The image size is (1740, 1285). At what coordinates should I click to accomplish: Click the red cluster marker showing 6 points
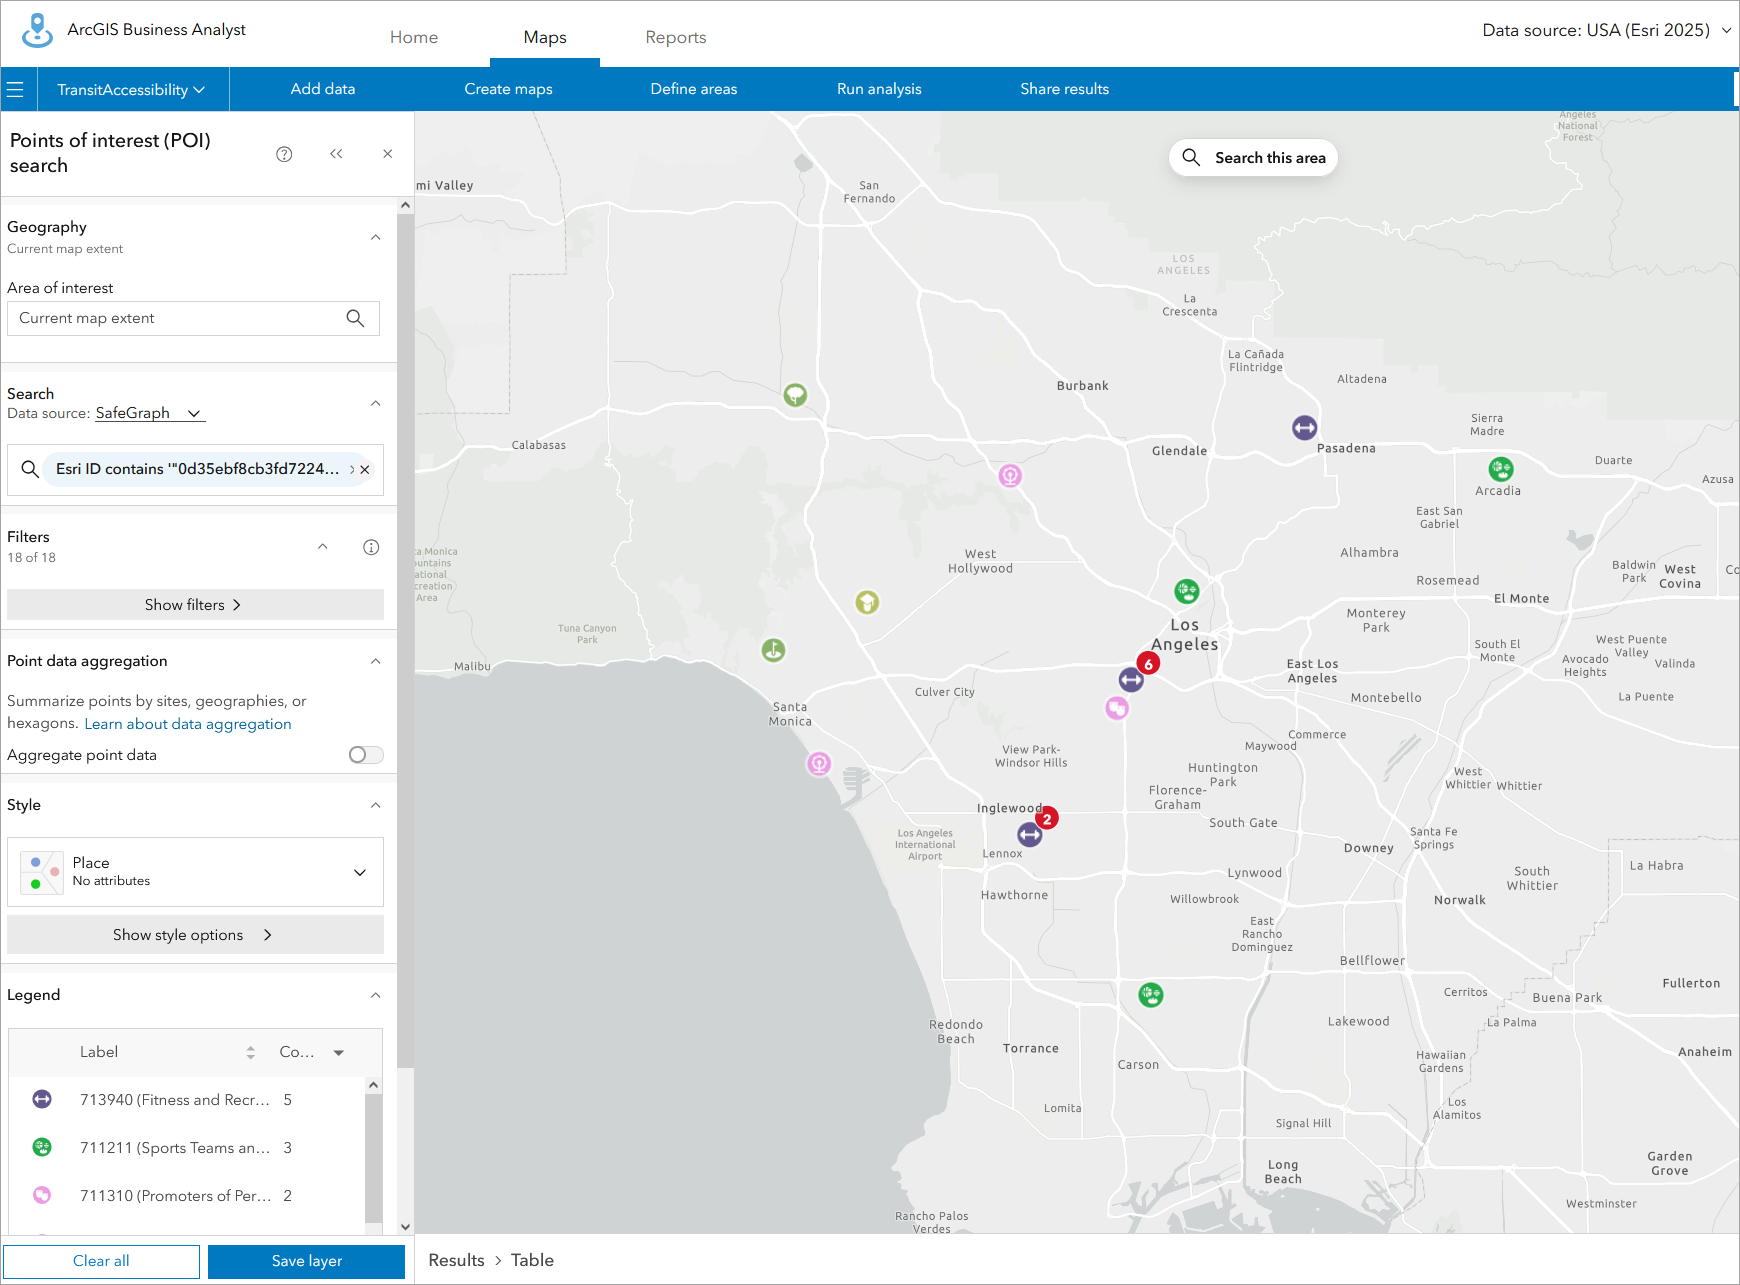point(1148,662)
